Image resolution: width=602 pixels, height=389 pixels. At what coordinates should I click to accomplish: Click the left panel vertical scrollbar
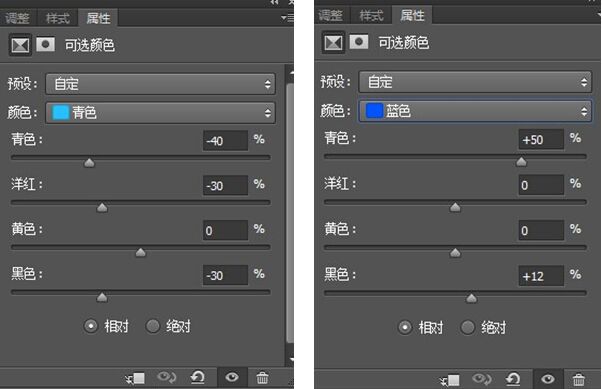click(x=290, y=213)
